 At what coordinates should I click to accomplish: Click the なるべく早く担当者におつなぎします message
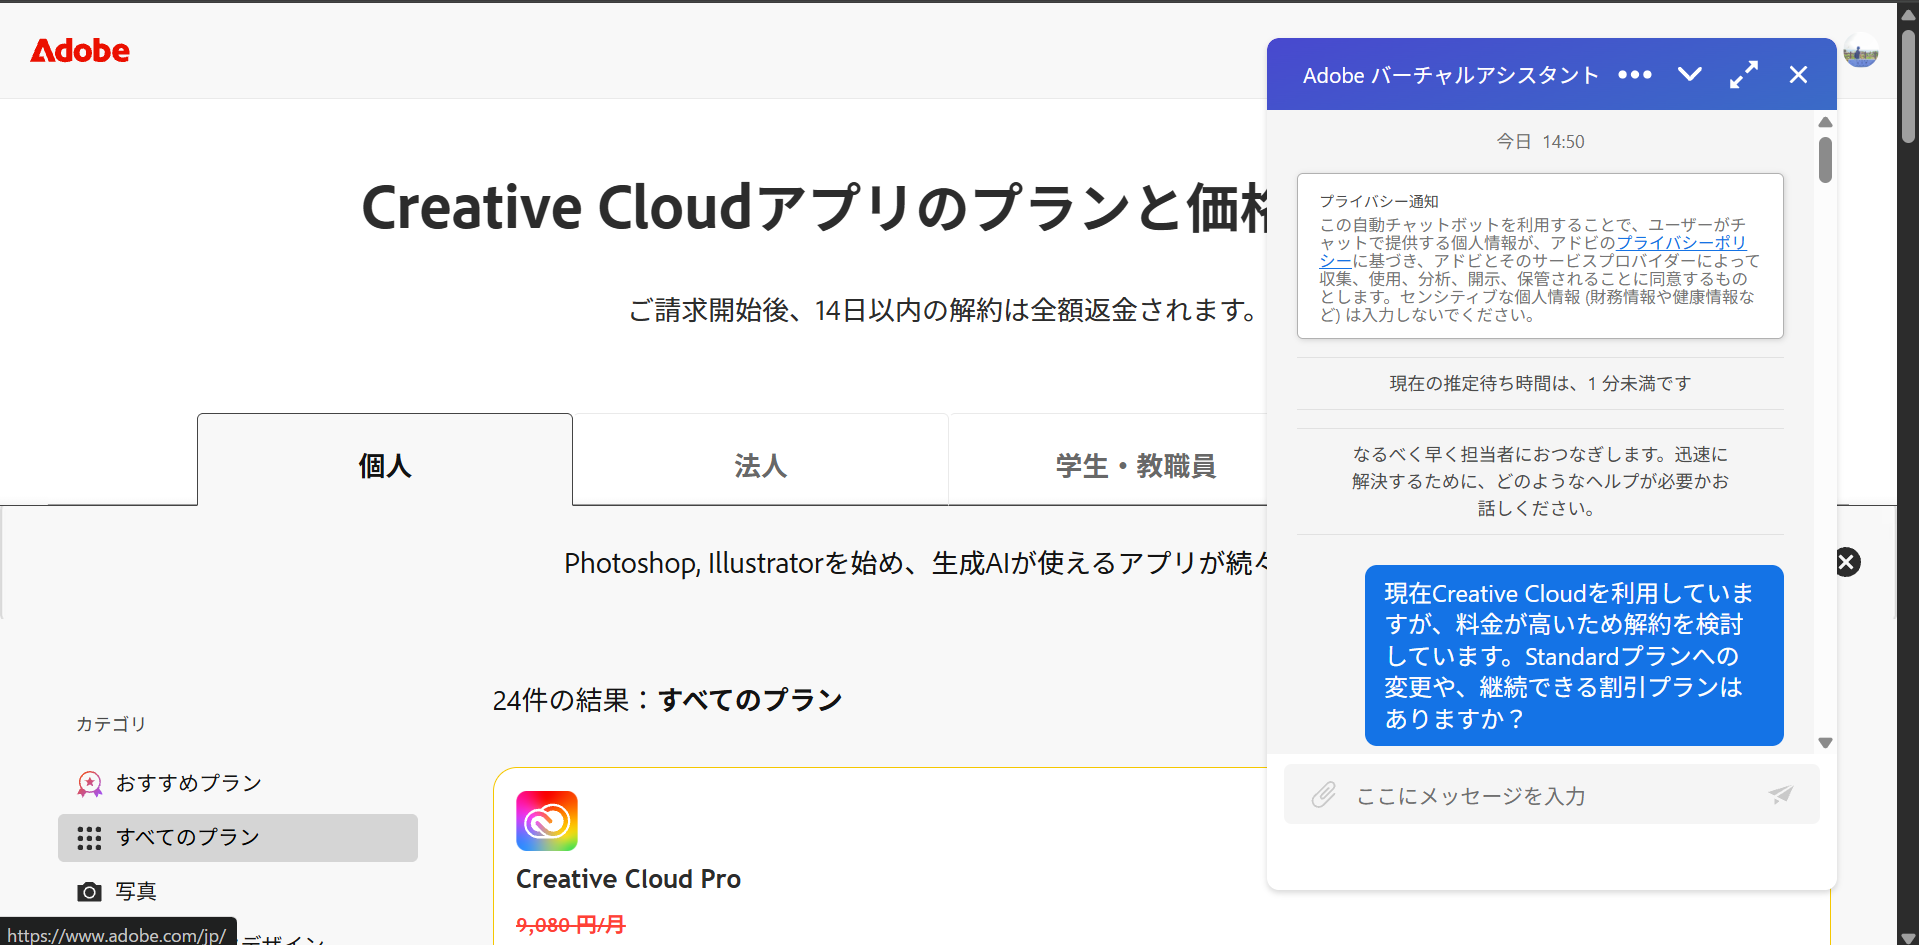point(1540,481)
